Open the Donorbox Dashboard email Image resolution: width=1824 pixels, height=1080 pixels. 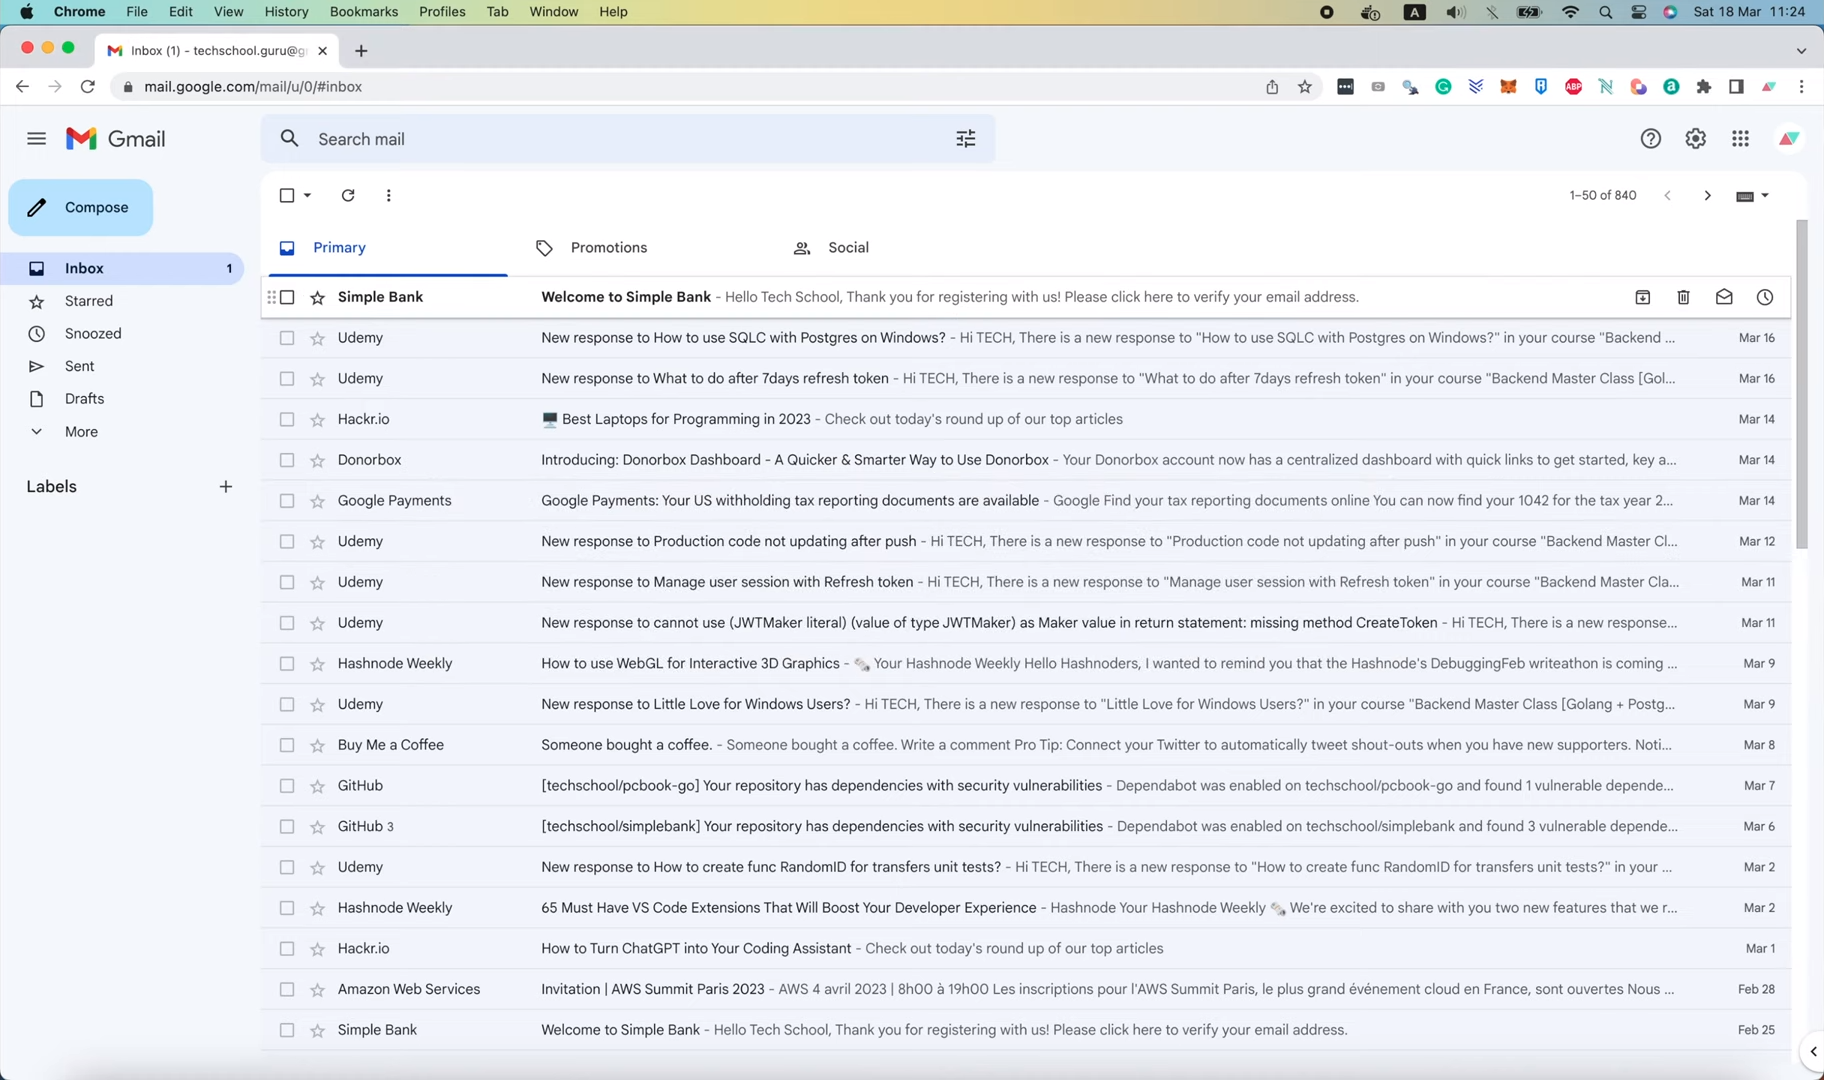point(1026,460)
